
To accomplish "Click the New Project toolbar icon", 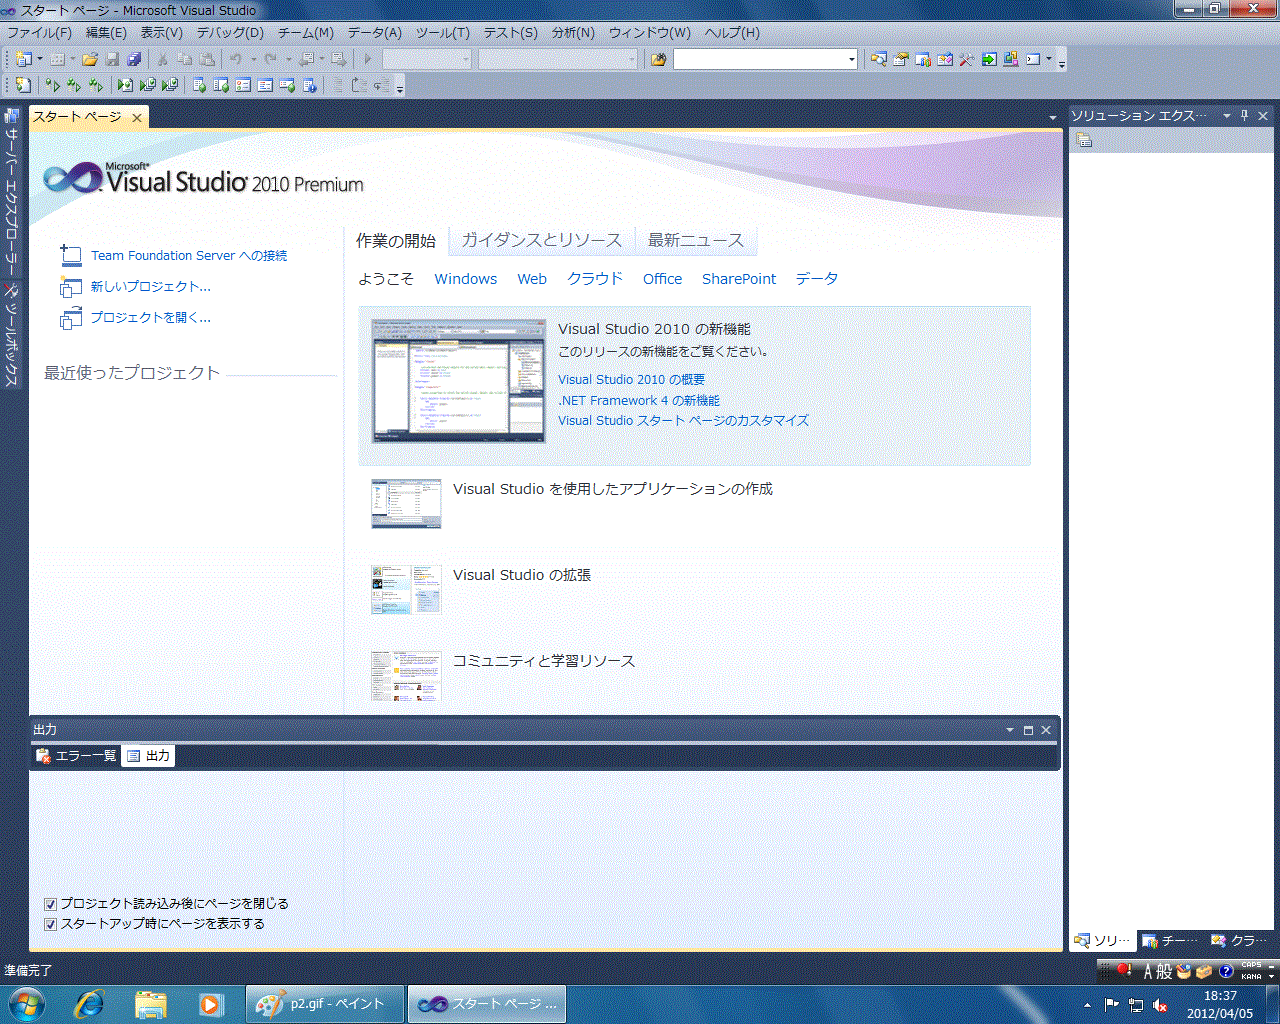I will pyautogui.click(x=23, y=60).
